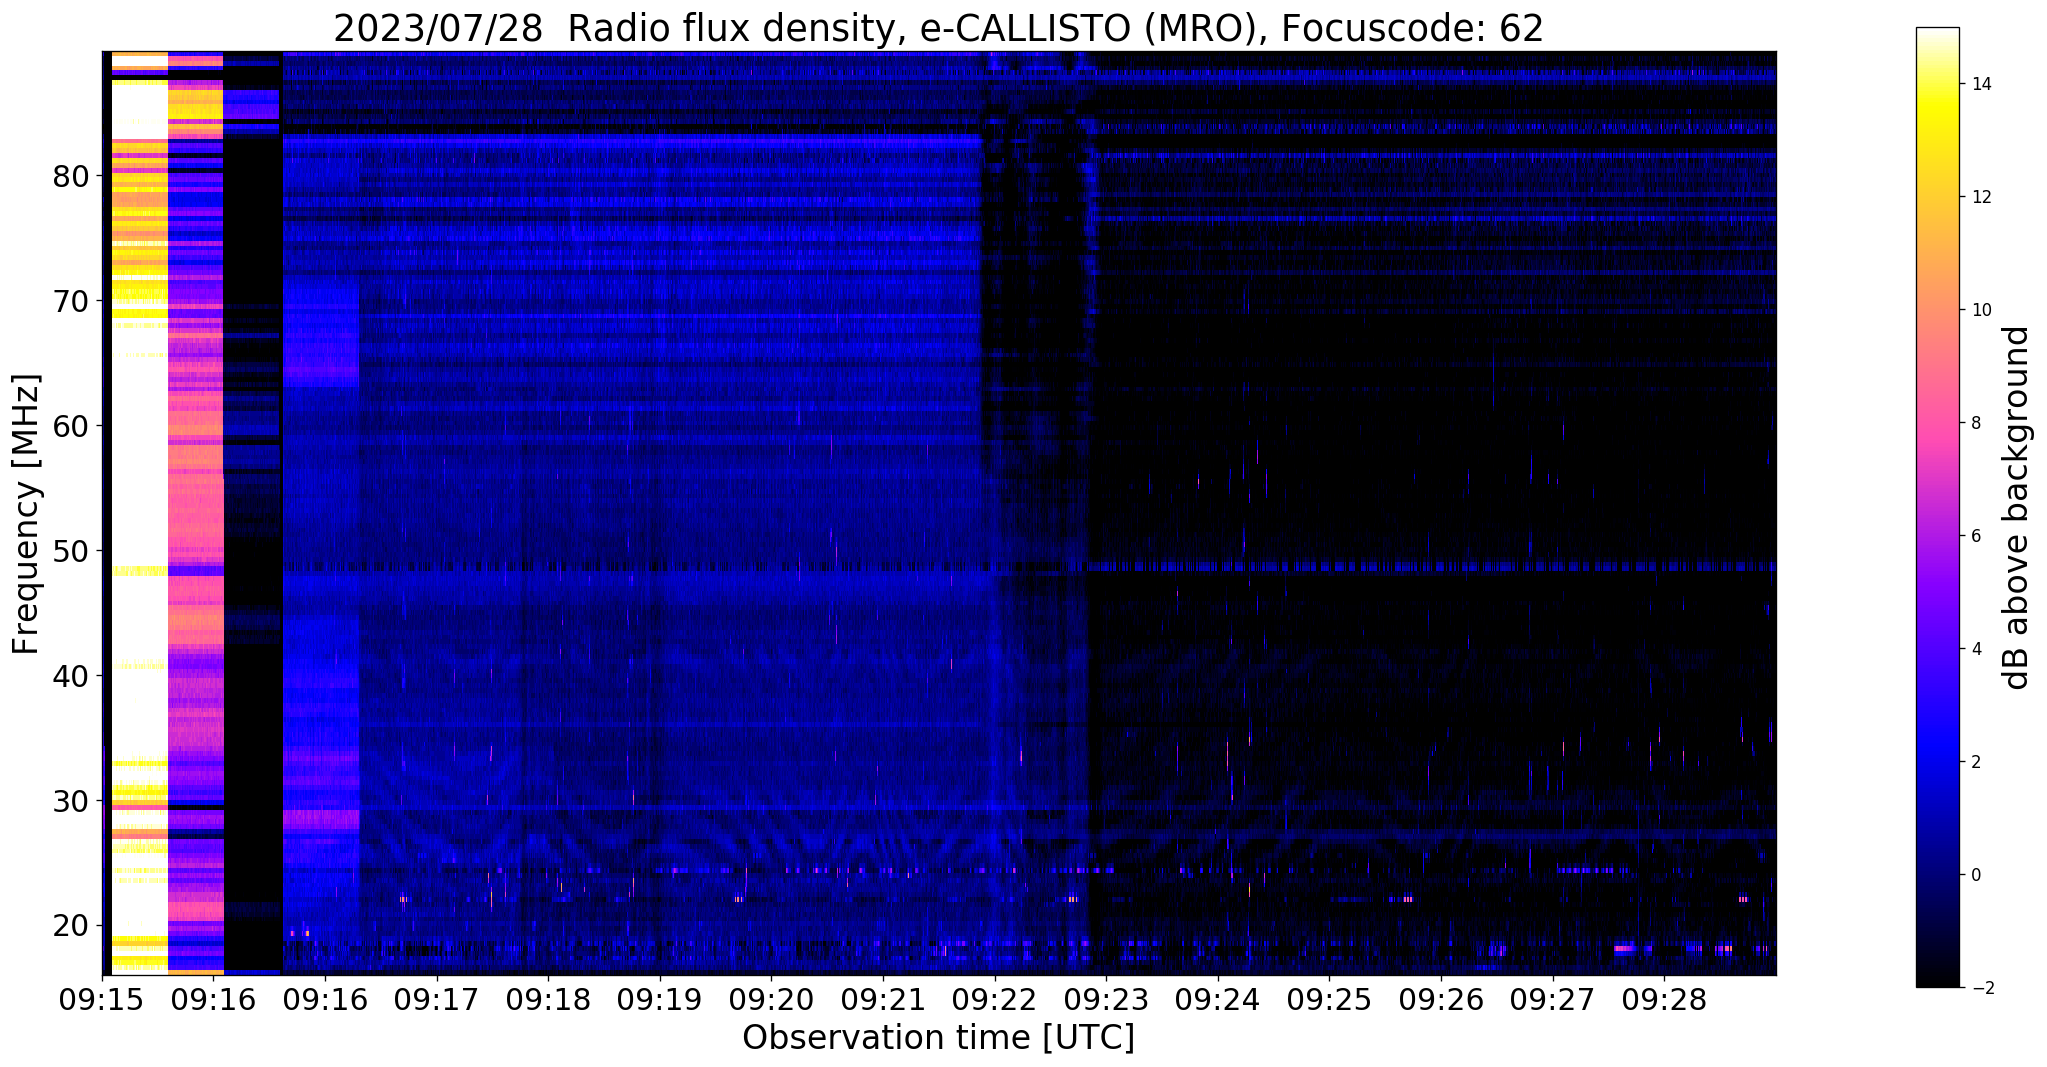Image resolution: width=2047 pixels, height=1067 pixels.
Task: Click the 09:24 time tick label
Action: coord(1218,1001)
